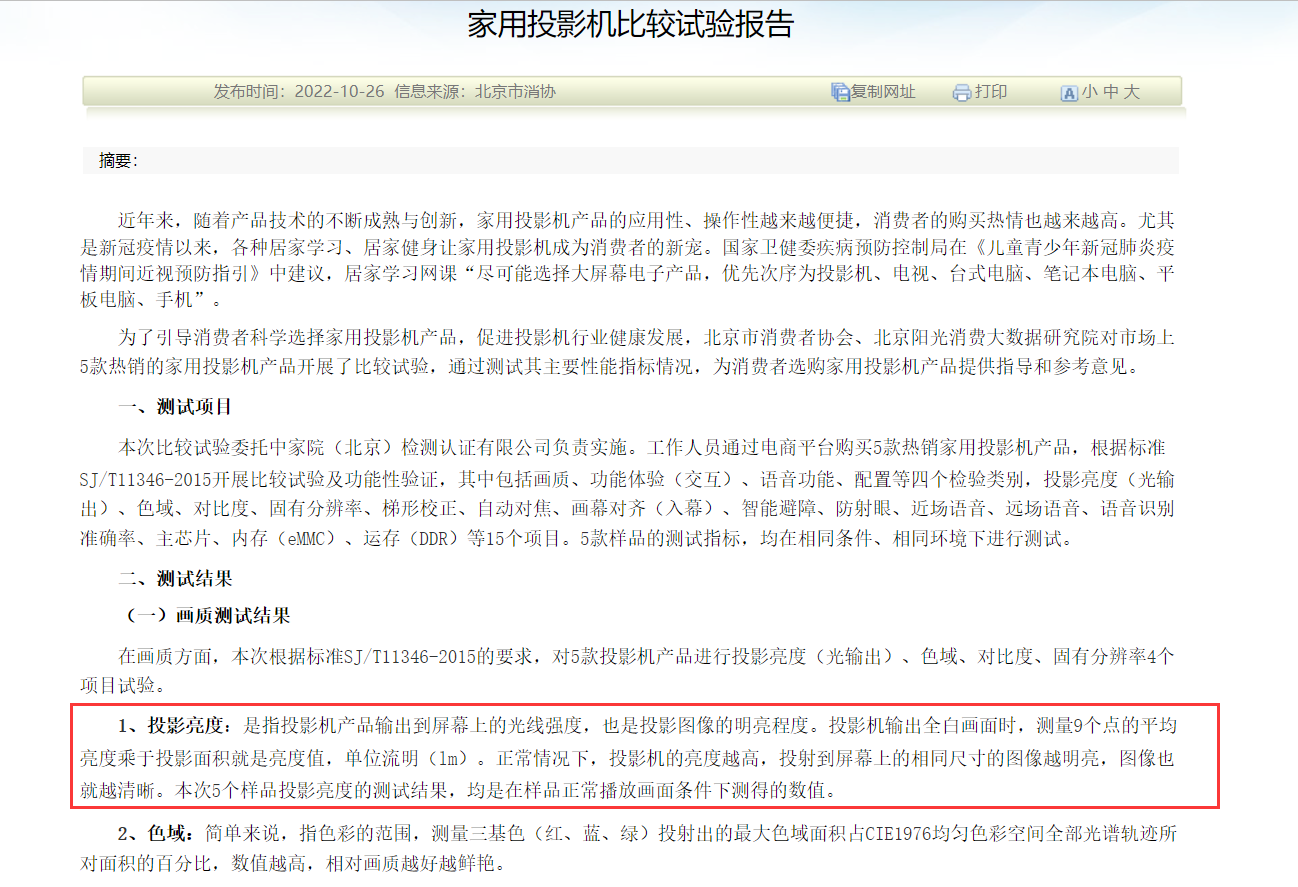
Task: Click the 发布时间：2022-10-26 text
Action: pyautogui.click(x=299, y=92)
